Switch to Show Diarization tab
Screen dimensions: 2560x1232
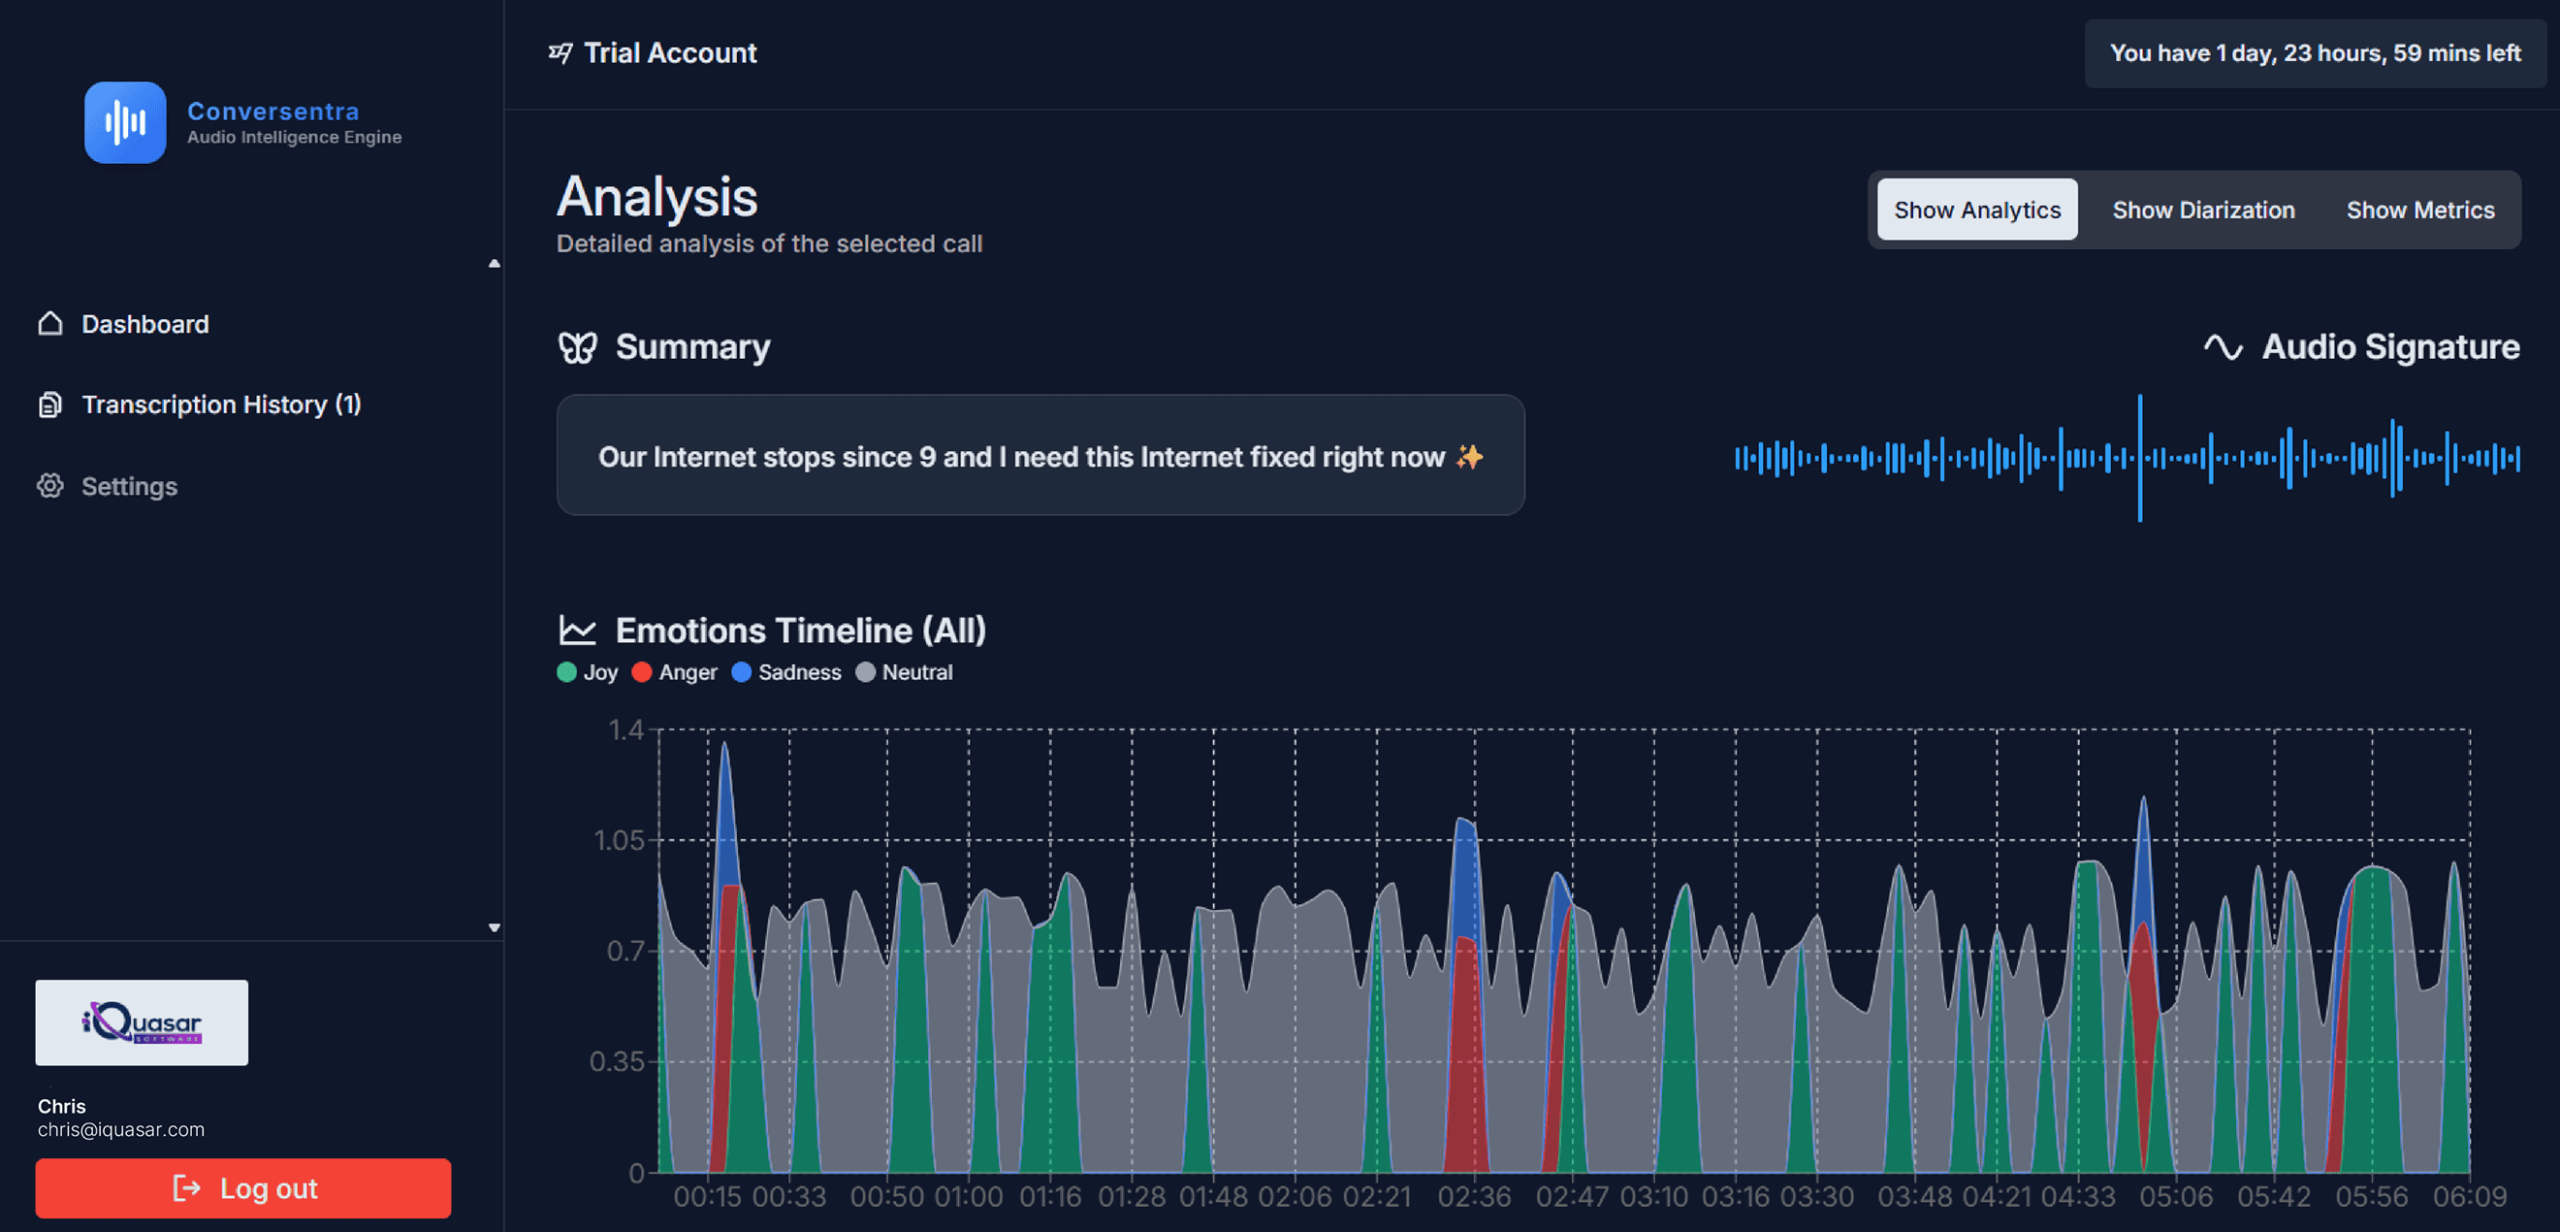click(2203, 210)
